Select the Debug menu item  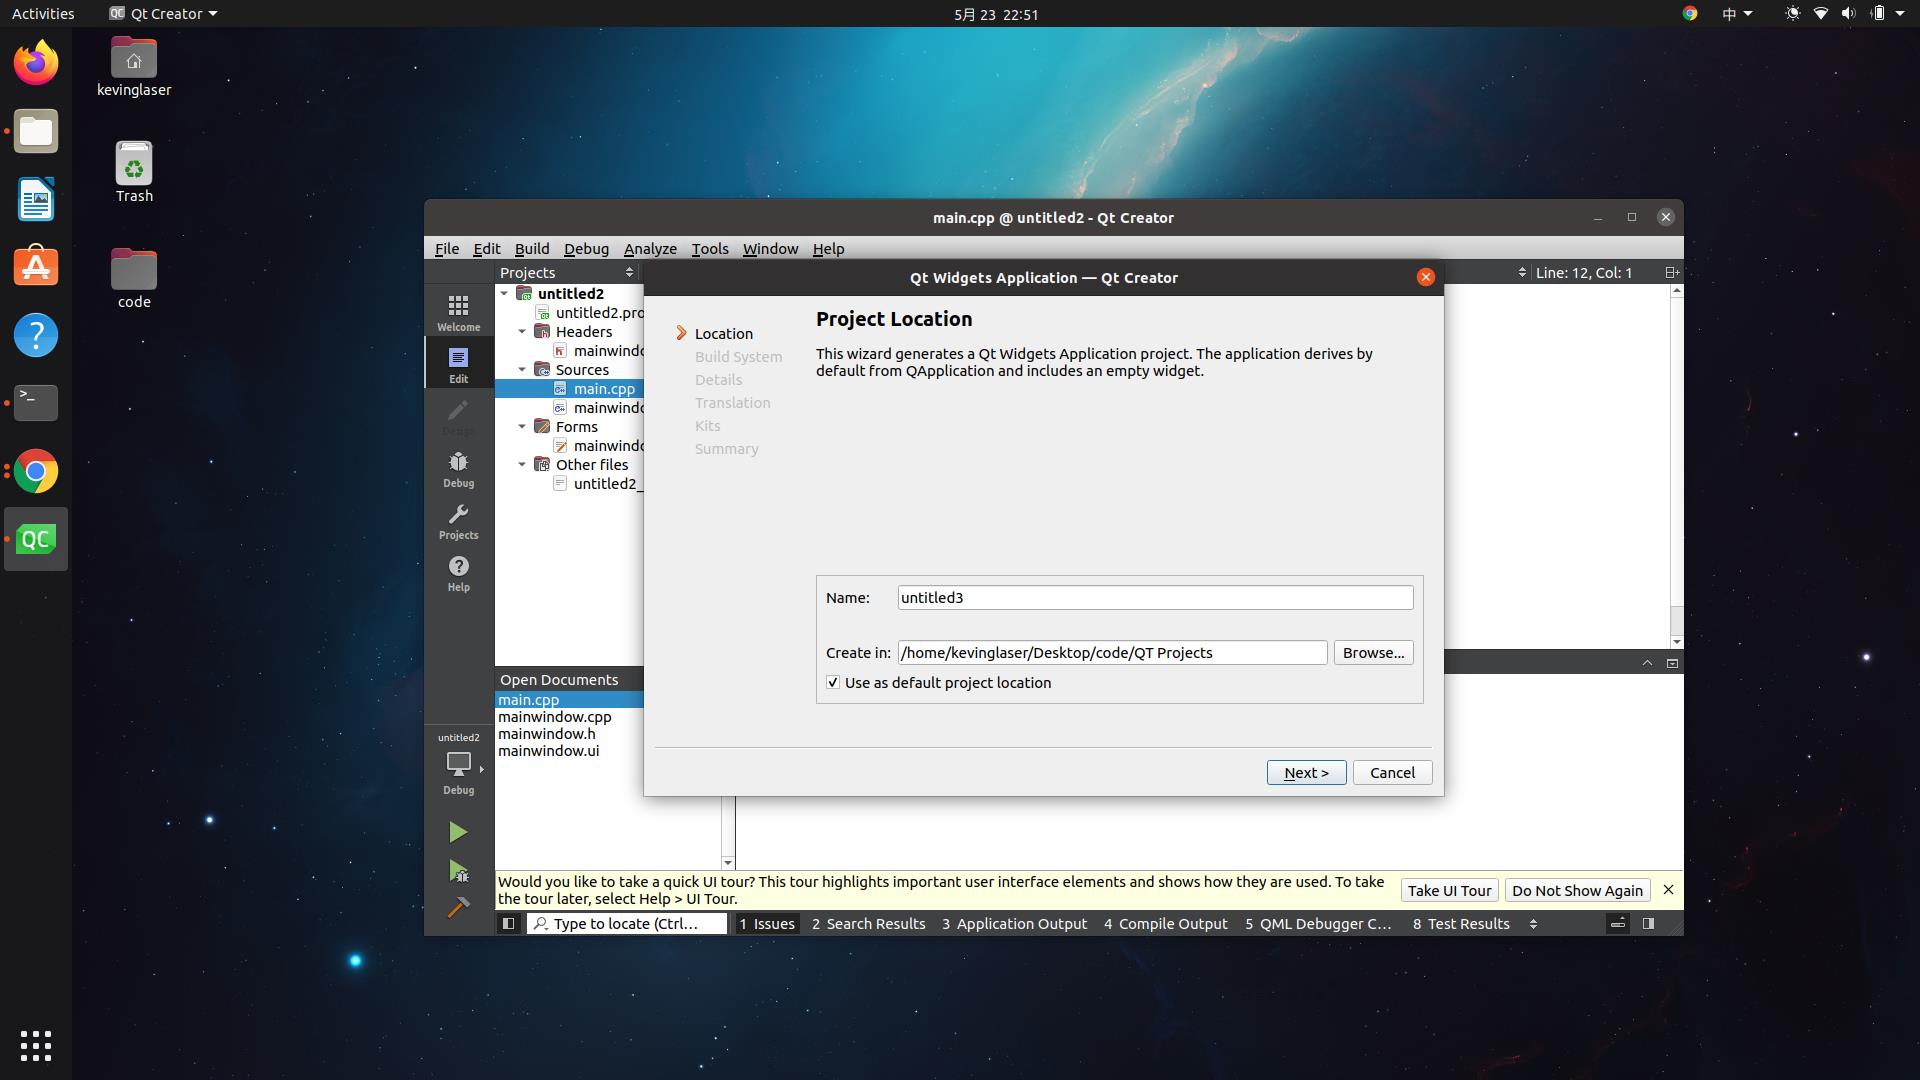coord(585,248)
